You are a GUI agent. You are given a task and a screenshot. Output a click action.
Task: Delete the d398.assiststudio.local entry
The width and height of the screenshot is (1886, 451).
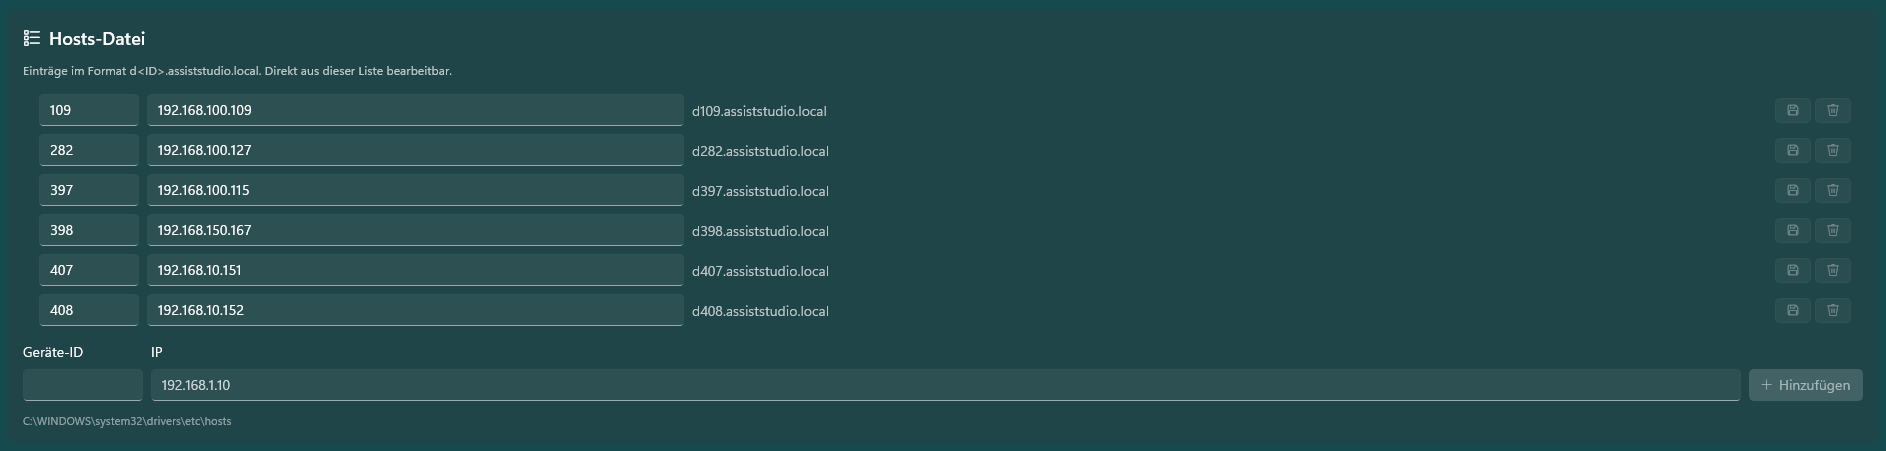coord(1833,230)
